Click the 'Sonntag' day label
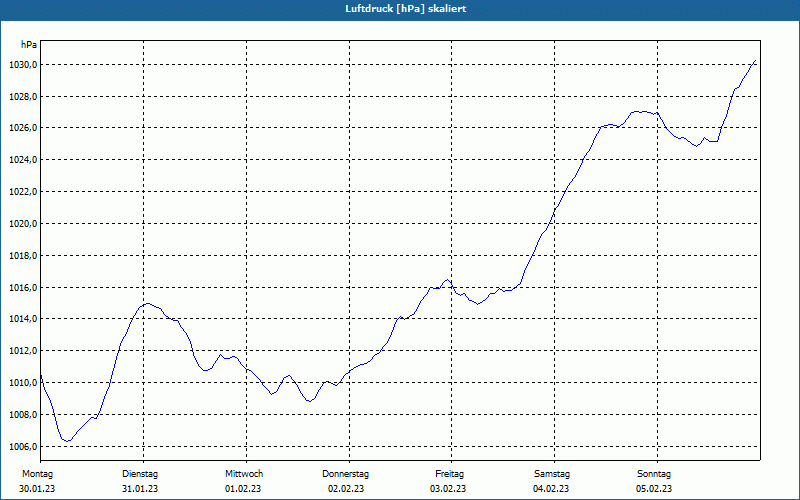800x500 pixels. [x=654, y=474]
